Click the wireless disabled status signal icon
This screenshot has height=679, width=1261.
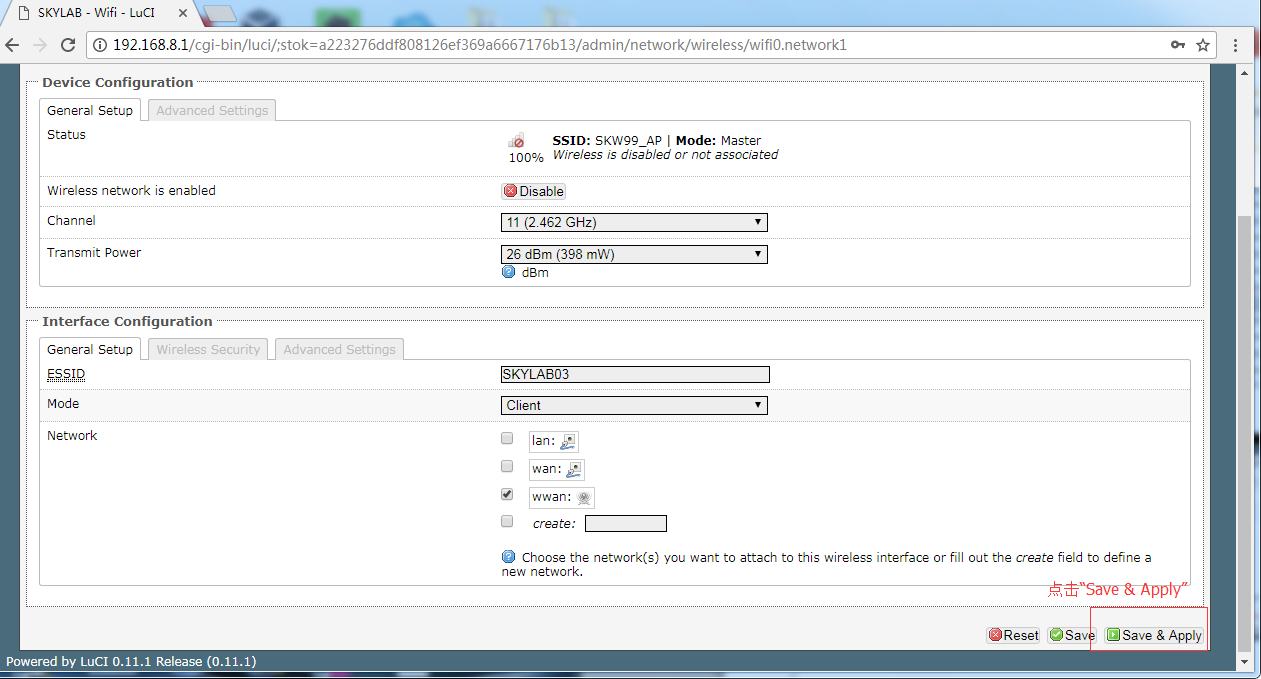pyautogui.click(x=516, y=141)
